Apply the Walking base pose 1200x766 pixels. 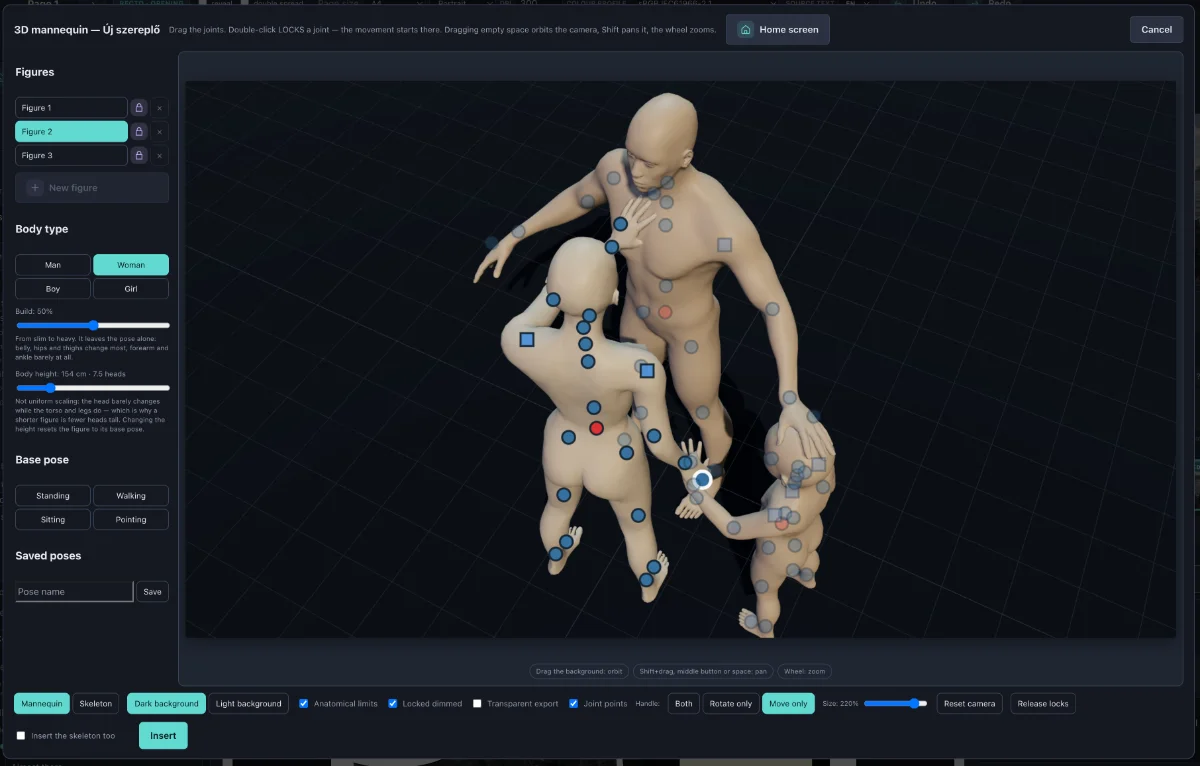pos(131,495)
